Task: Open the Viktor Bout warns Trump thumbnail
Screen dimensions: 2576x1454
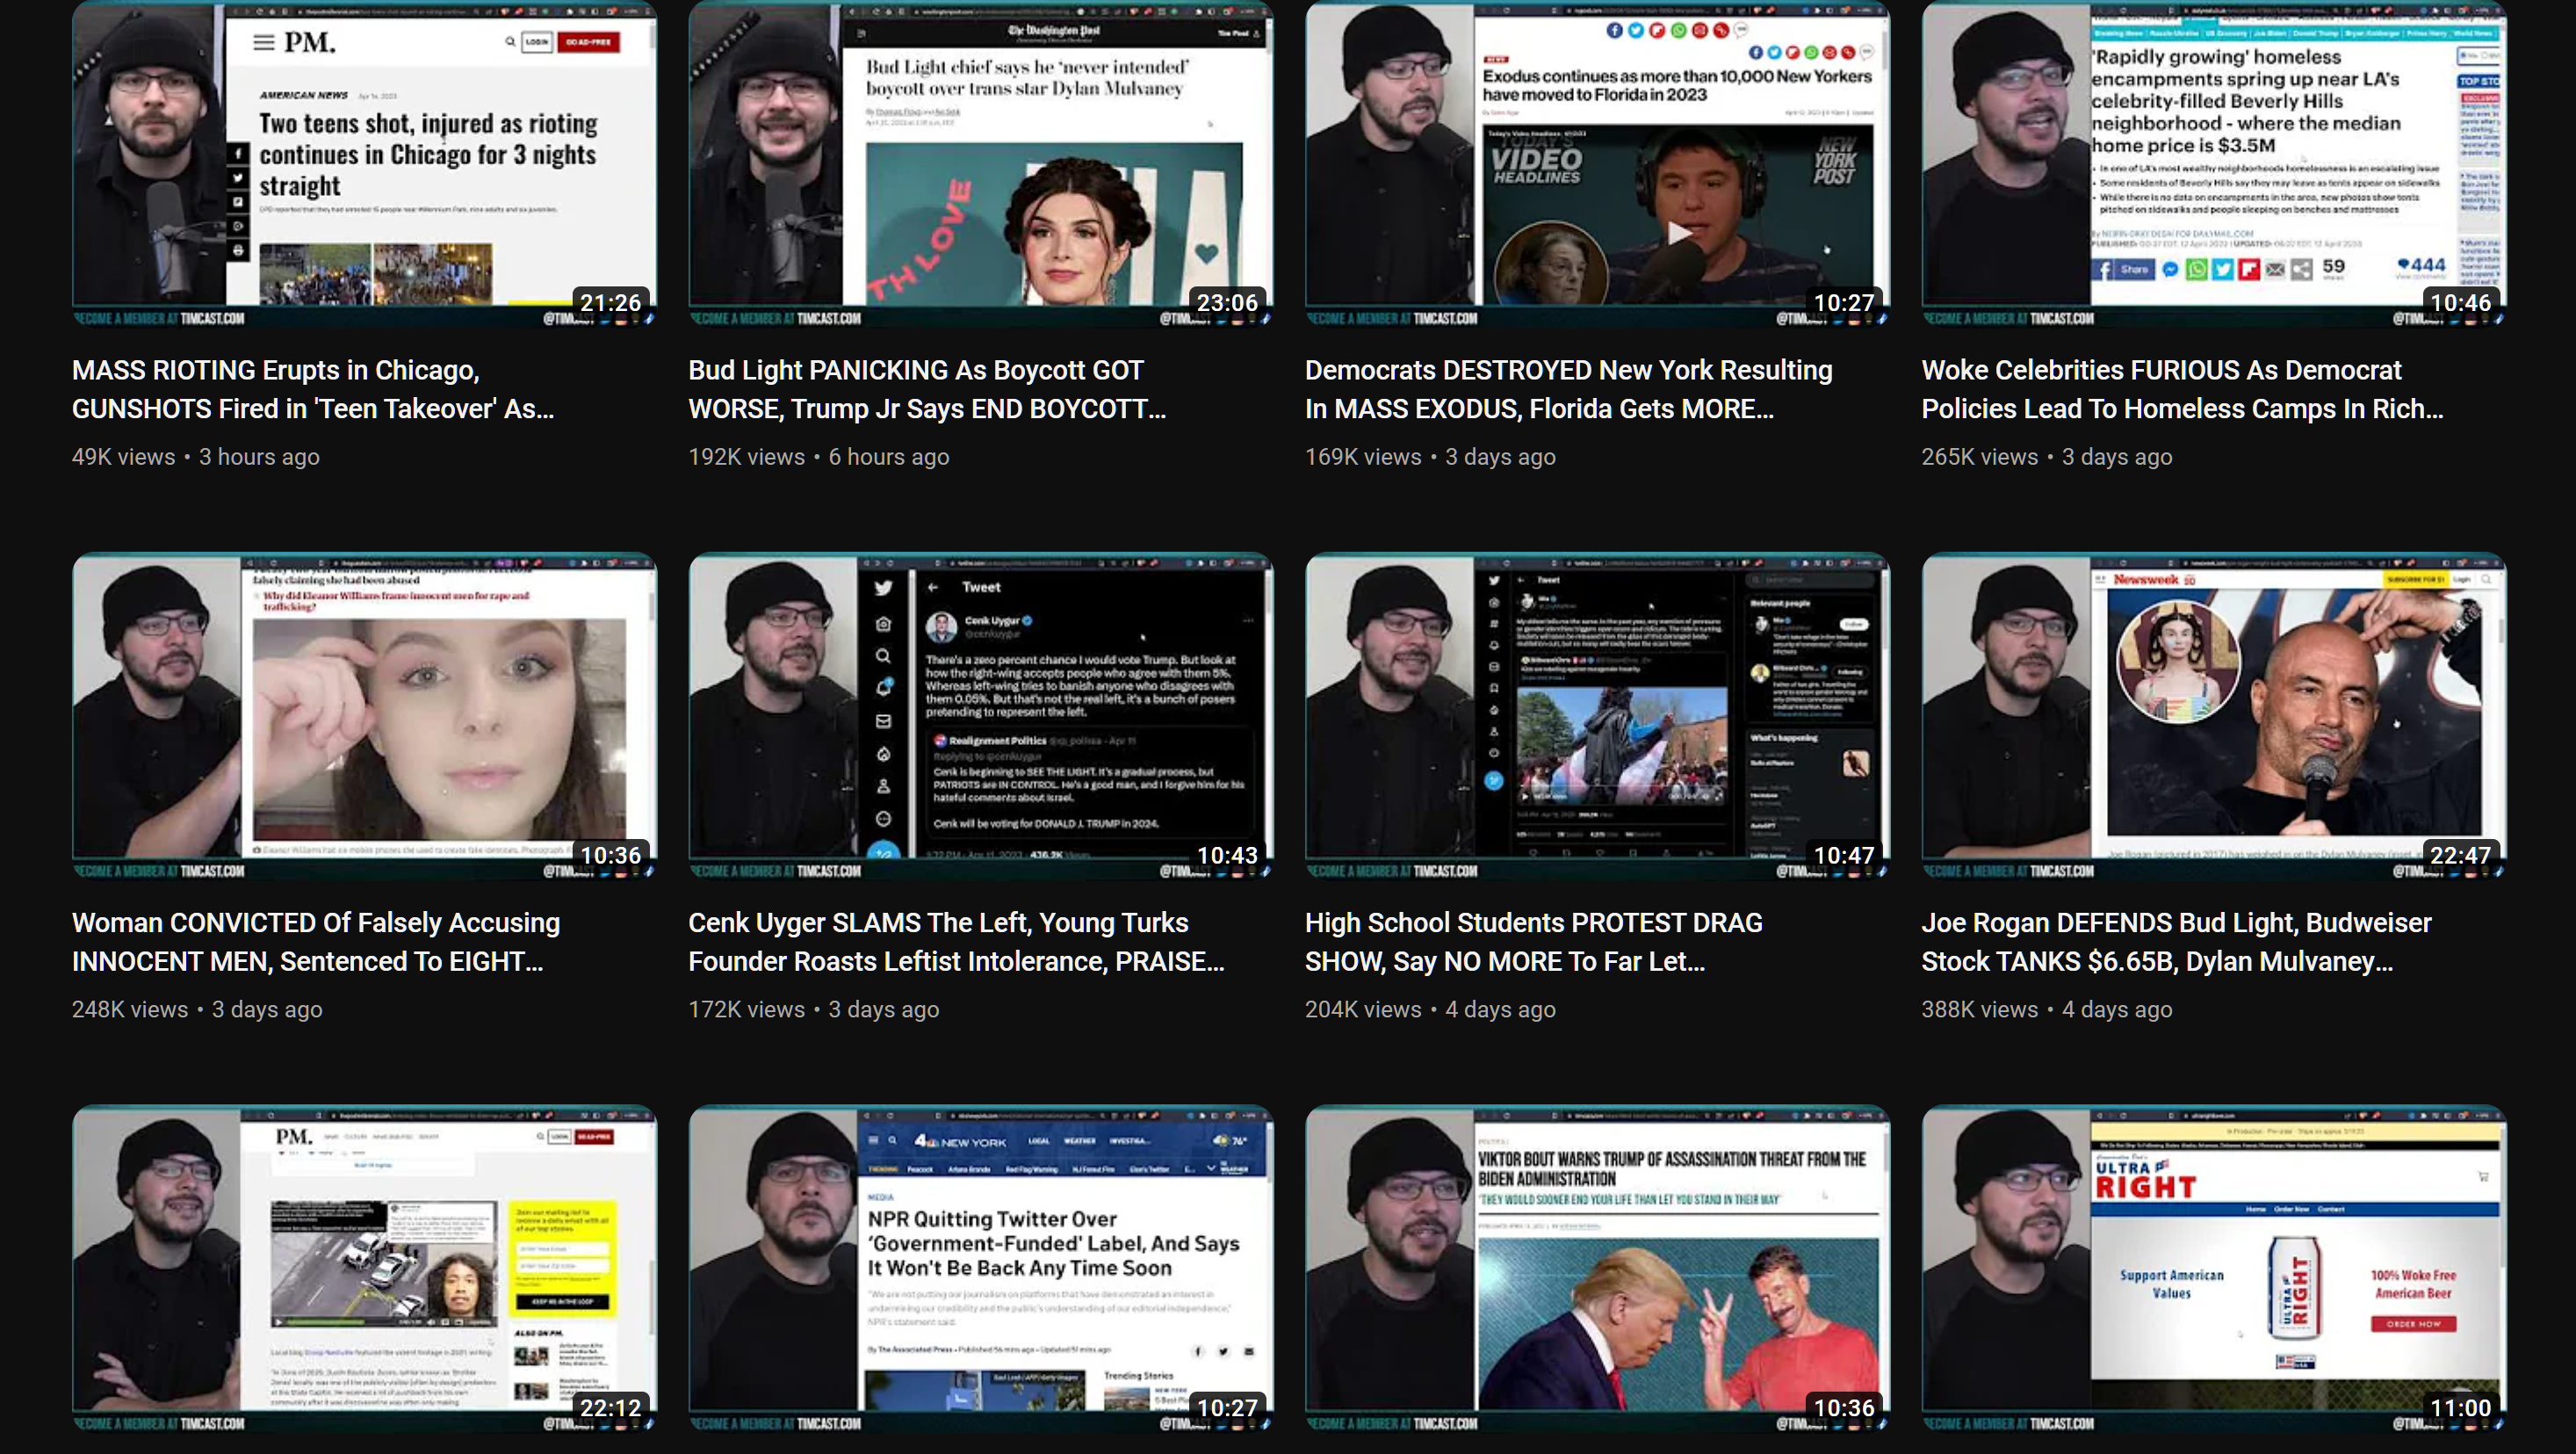Action: tap(1597, 1269)
